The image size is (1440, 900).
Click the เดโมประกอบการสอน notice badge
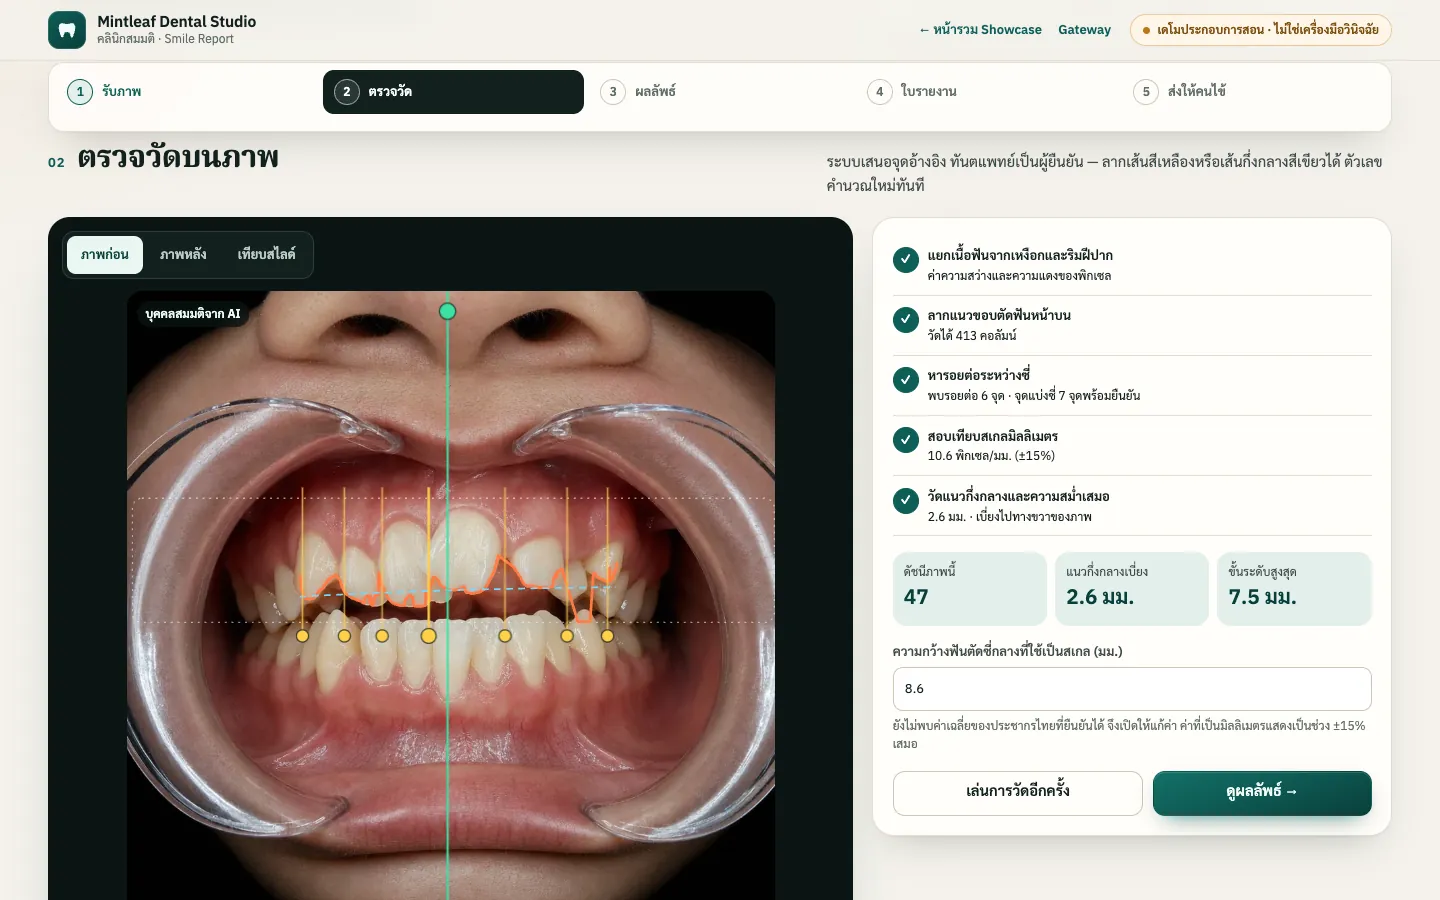point(1261,30)
